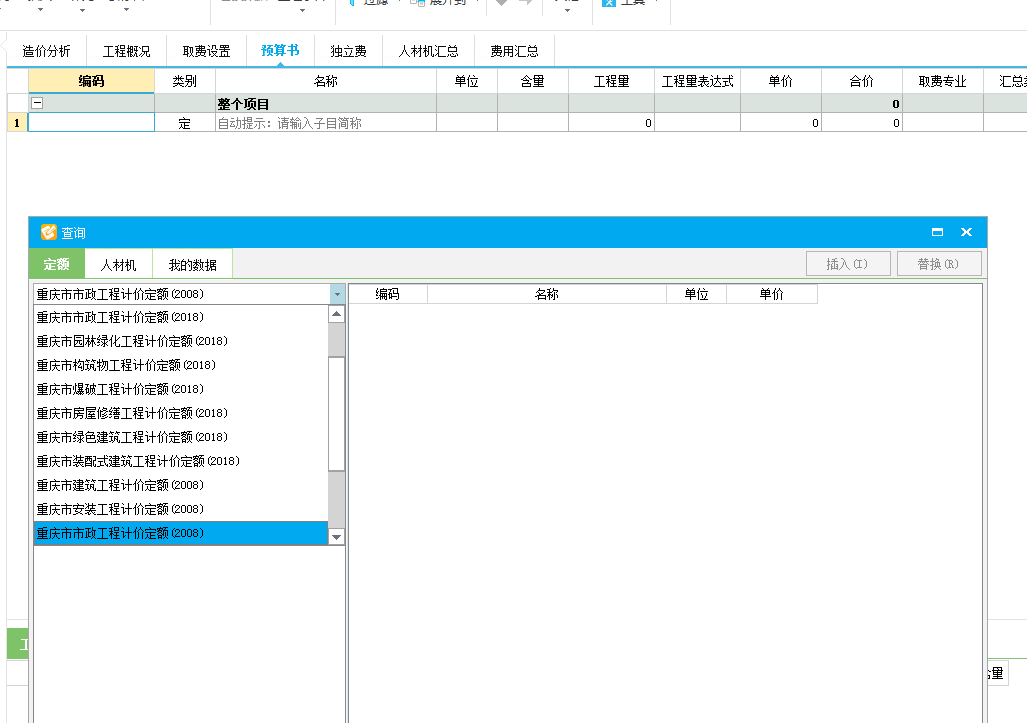Click the 合价 column header
Viewport: 1027px width, 723px height.
(x=862, y=81)
